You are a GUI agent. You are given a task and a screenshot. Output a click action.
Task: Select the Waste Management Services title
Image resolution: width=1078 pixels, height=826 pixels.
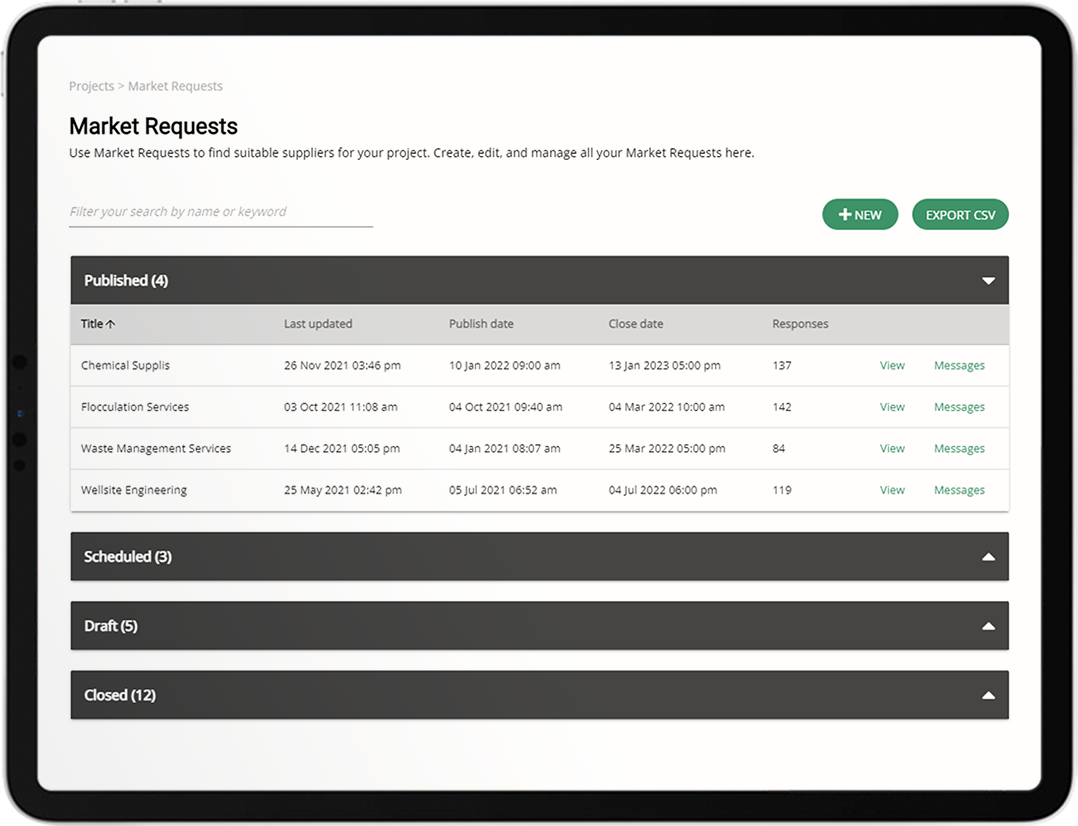tap(156, 448)
